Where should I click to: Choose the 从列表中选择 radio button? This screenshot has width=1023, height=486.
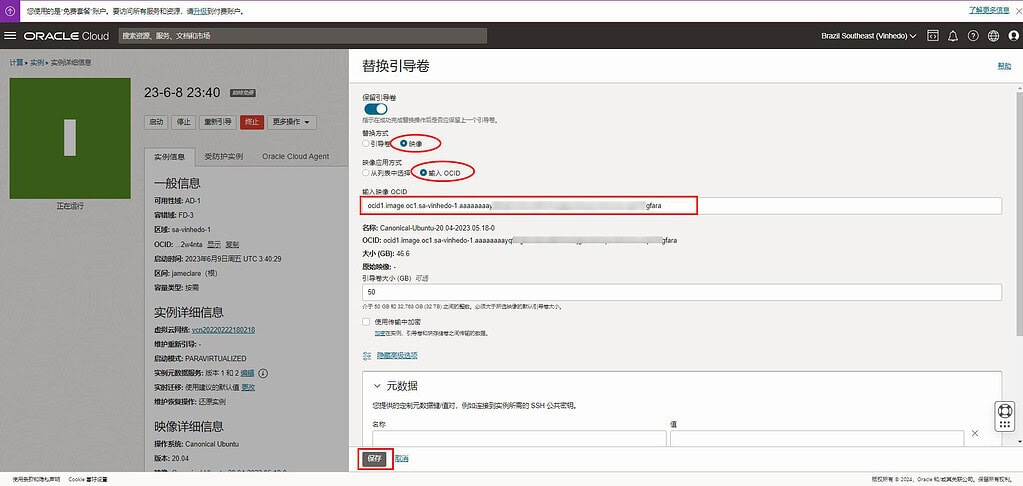click(x=366, y=172)
